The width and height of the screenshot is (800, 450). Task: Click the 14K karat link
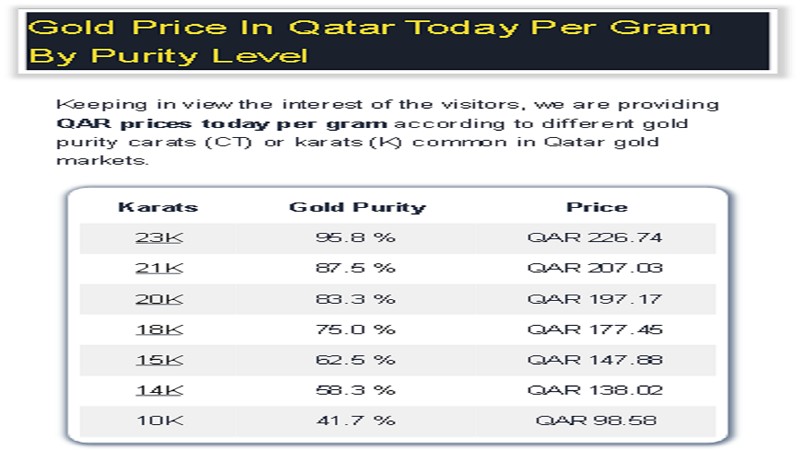tap(158, 389)
